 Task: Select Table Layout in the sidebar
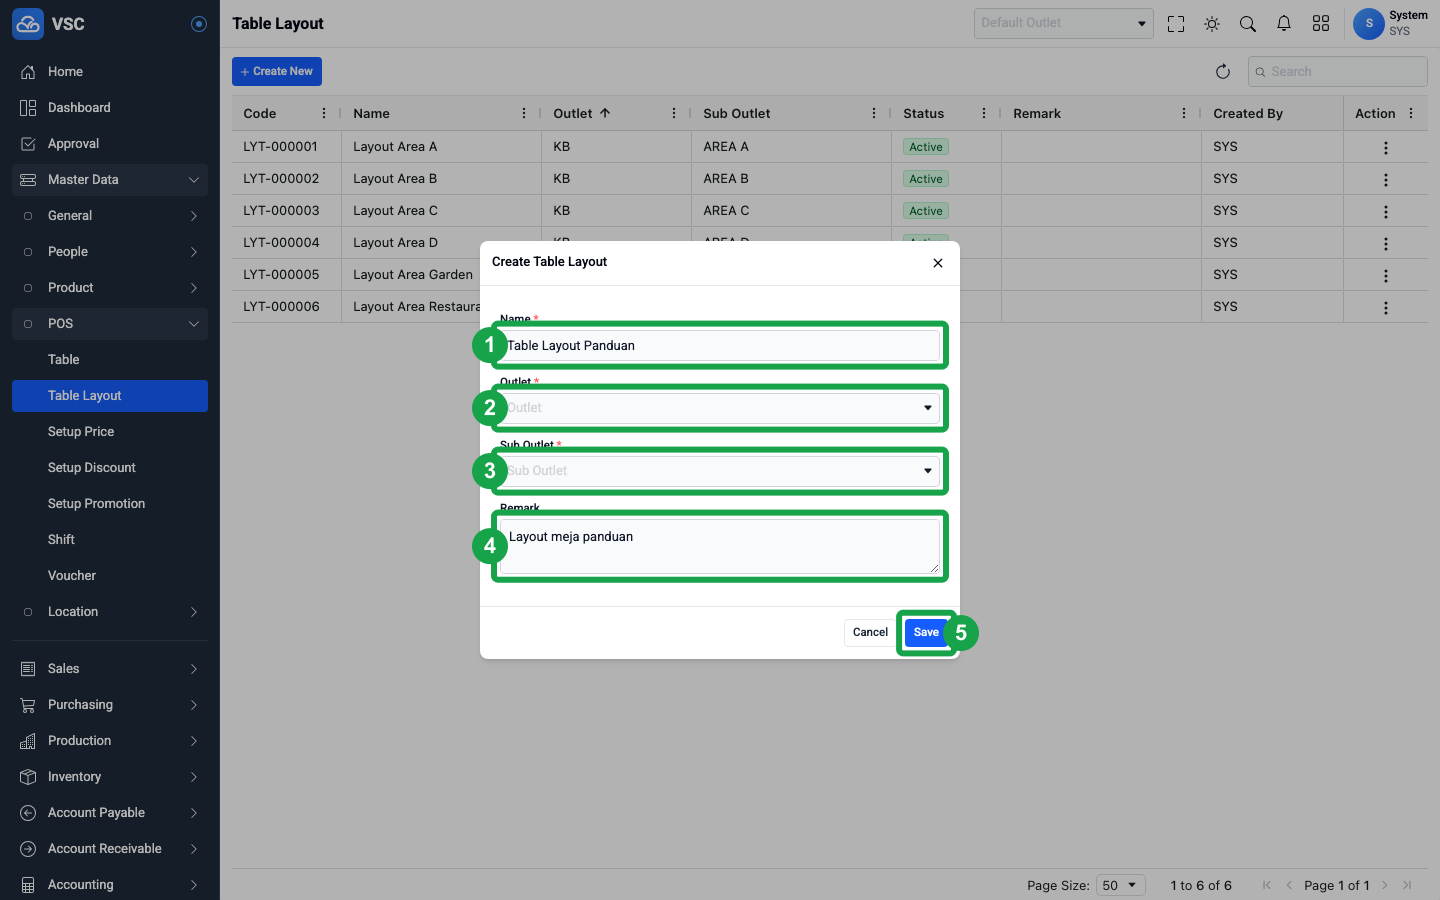click(x=110, y=396)
